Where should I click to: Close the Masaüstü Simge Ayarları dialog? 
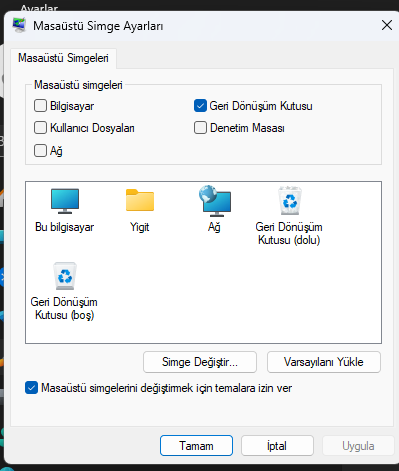[x=387, y=25]
